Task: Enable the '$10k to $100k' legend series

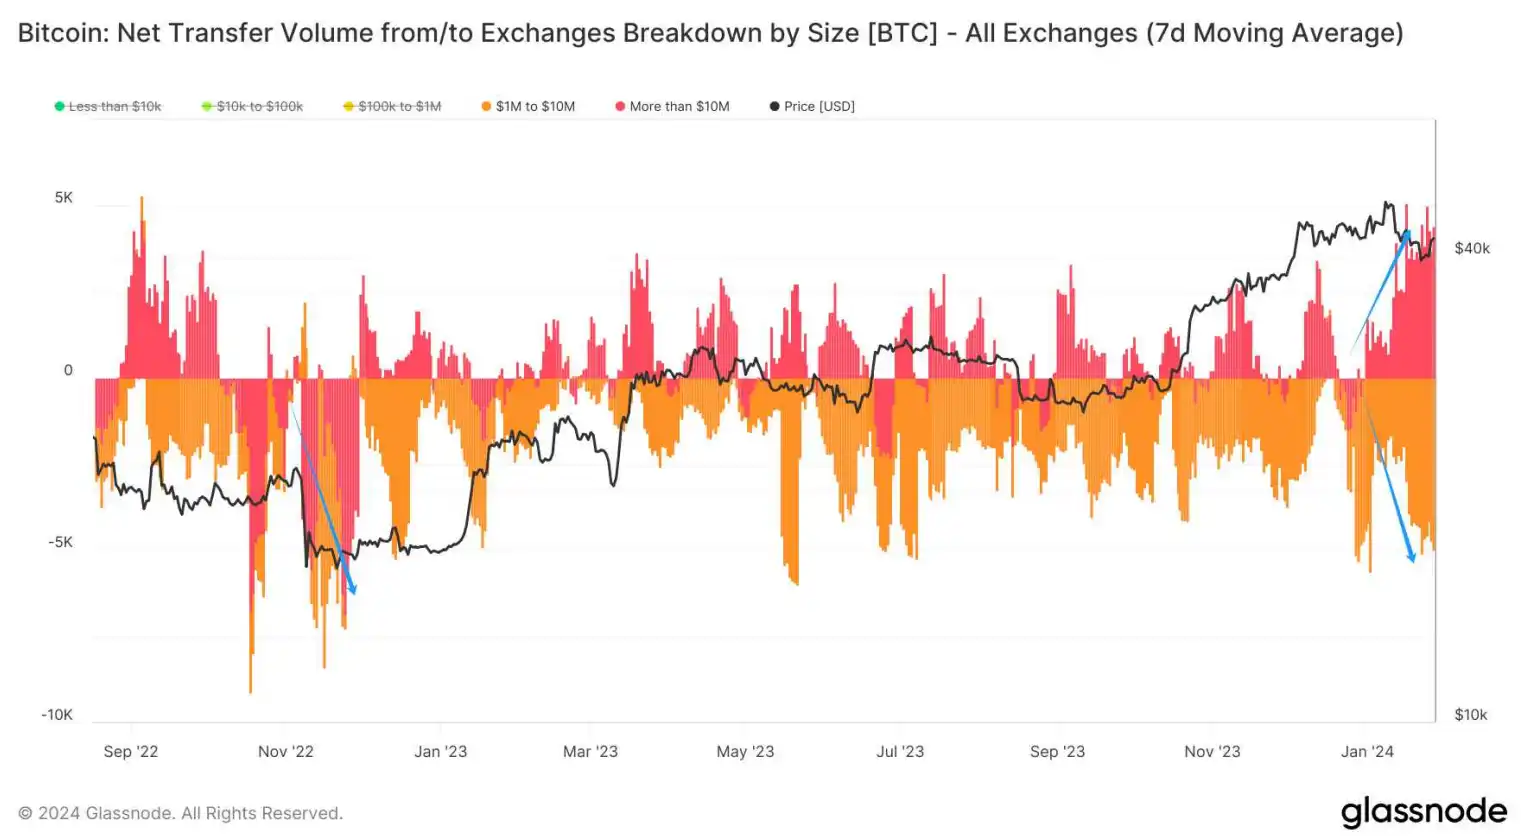Action: 259,106
